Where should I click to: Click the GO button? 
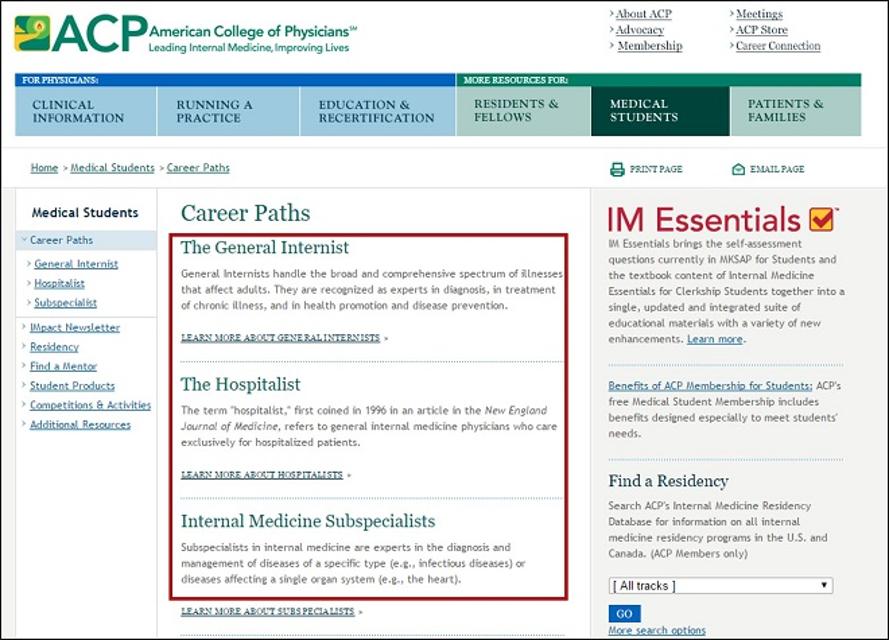pyautogui.click(x=624, y=613)
